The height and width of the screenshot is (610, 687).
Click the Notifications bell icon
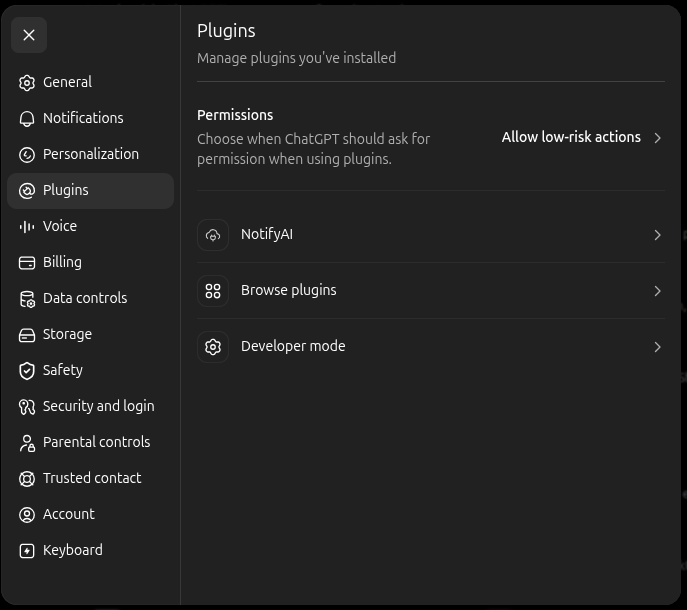[27, 118]
